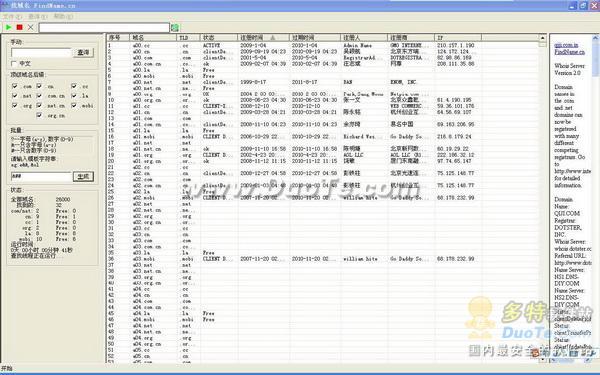Click the X clear icon in the toolbar
This screenshot has height=375, width=600.
31,27
